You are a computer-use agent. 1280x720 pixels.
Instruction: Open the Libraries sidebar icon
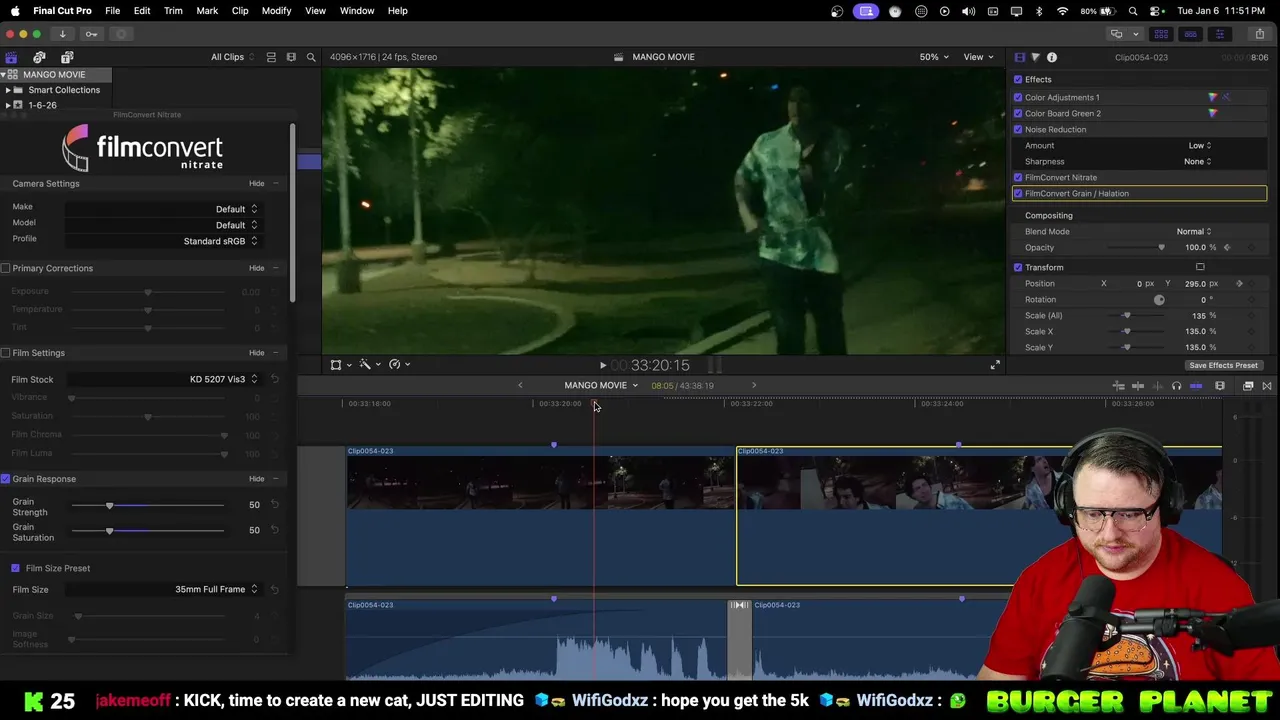(11, 57)
